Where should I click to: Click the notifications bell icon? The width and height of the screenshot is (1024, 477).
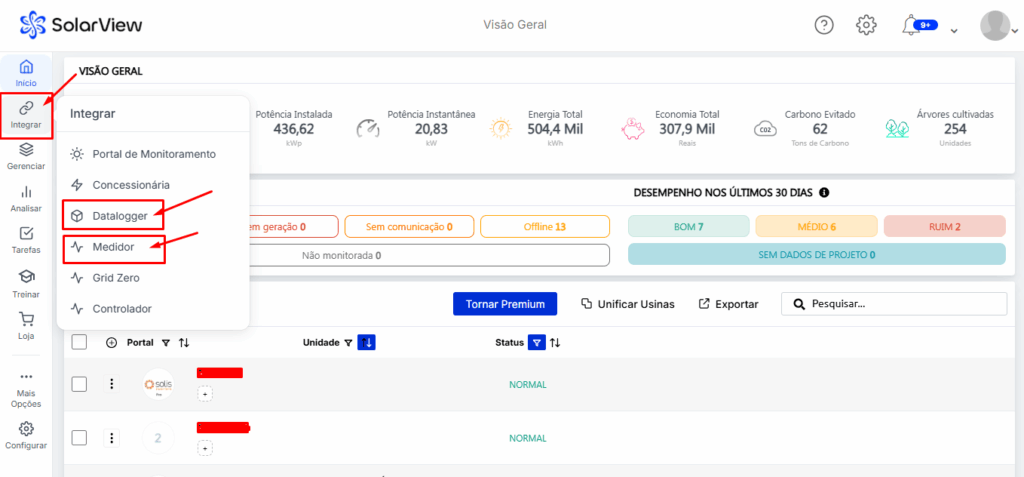tap(911, 25)
